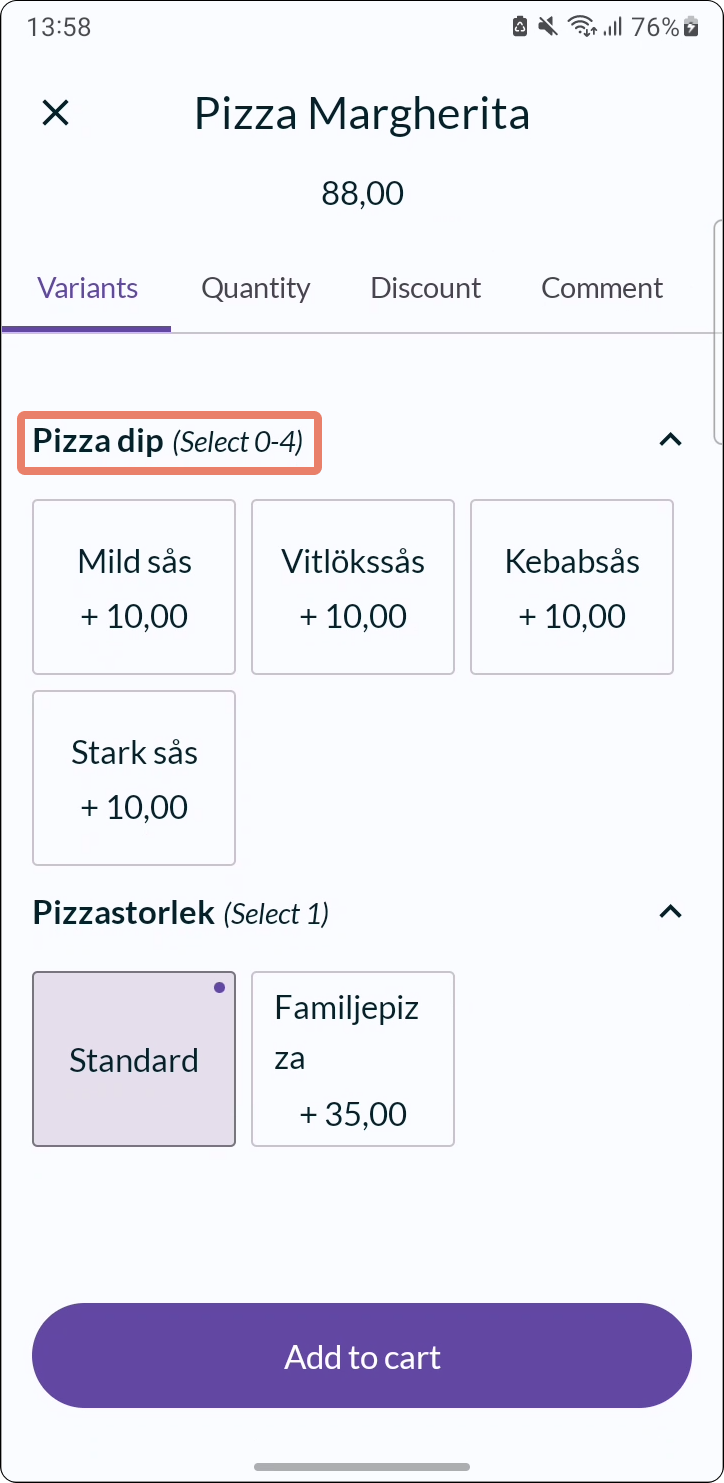724x1483 pixels.
Task: Close the Pizza Margherita dialog with X
Action: pos(55,113)
